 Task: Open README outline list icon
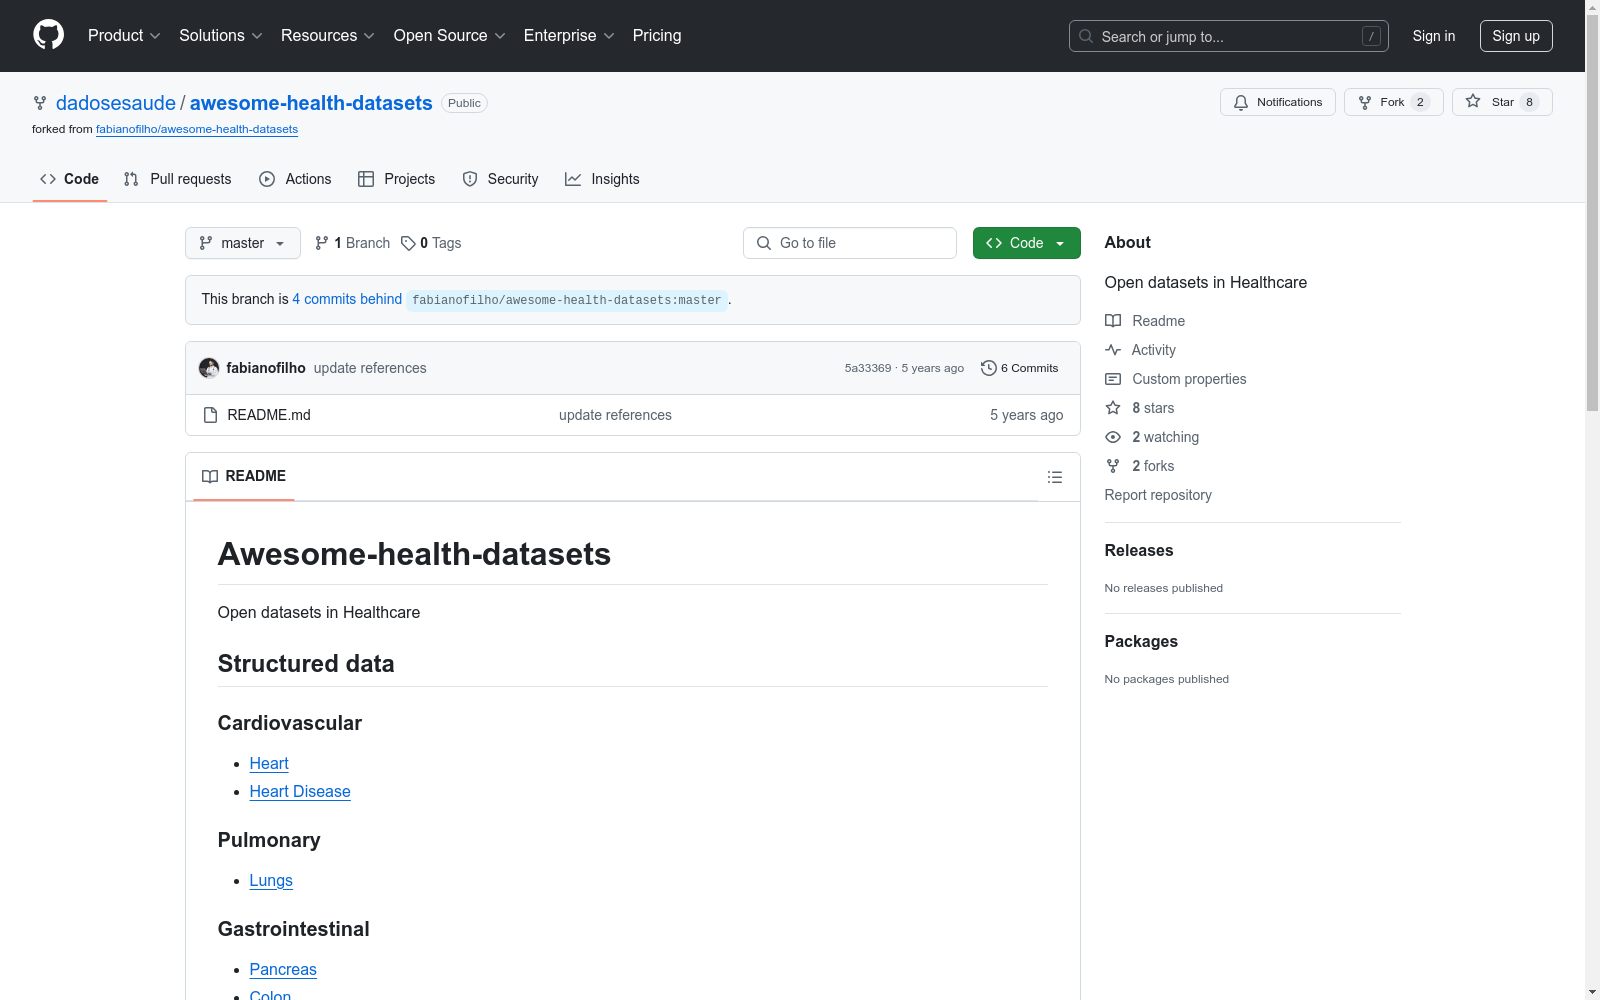tap(1054, 477)
